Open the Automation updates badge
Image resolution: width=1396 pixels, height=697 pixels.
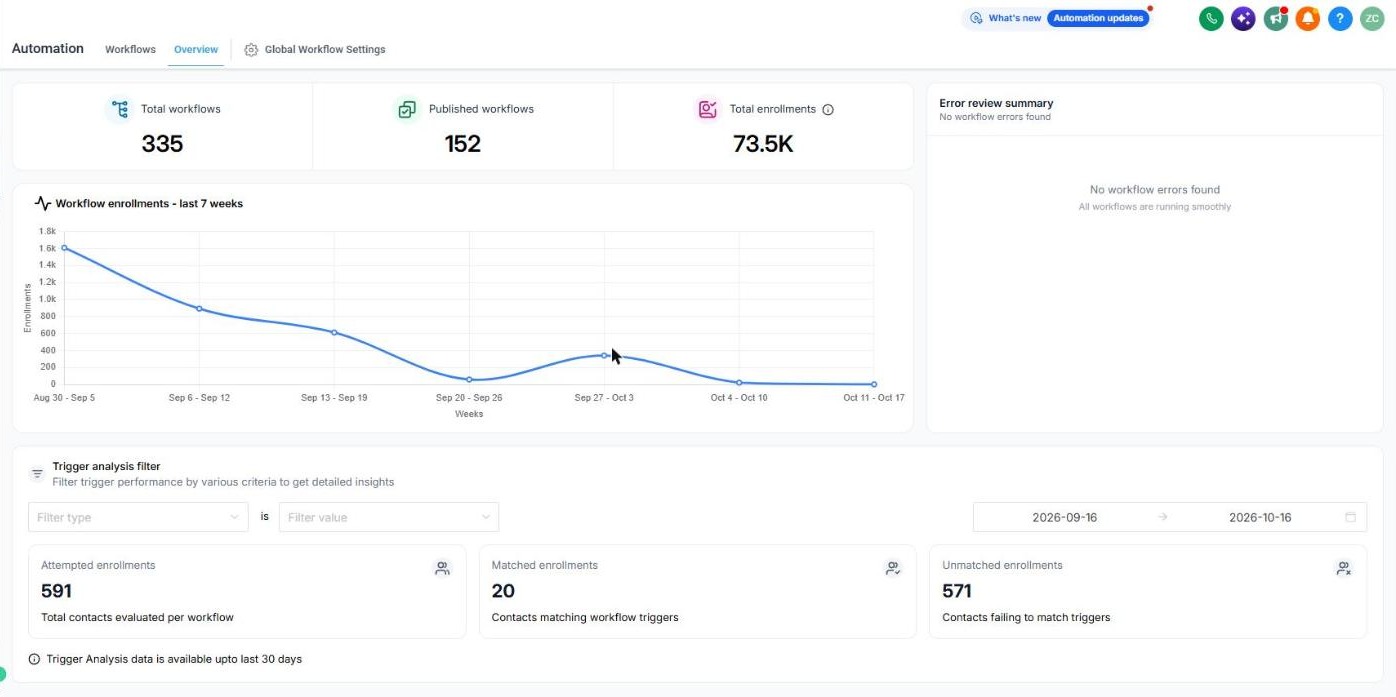1099,18
